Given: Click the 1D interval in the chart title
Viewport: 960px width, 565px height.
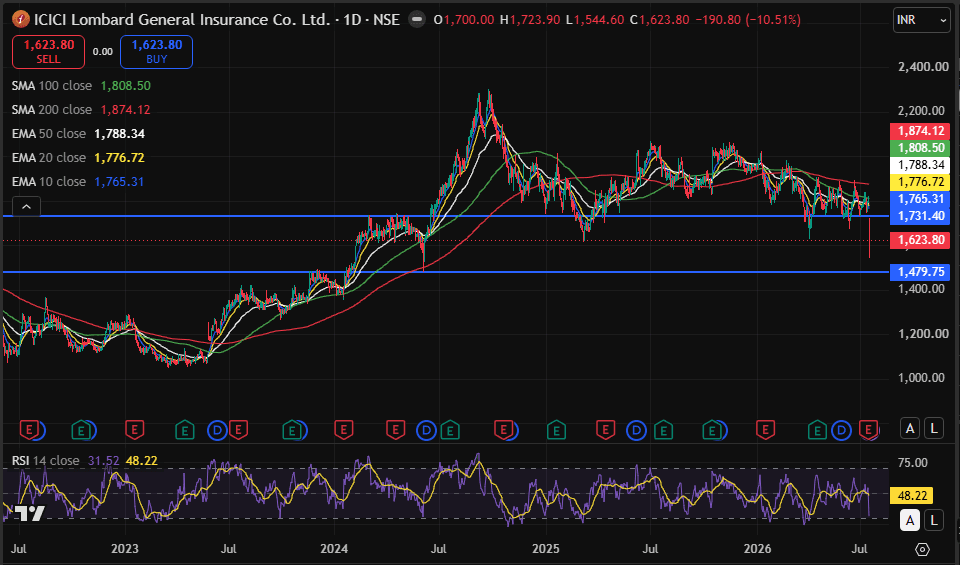Looking at the screenshot, I should (x=351, y=20).
